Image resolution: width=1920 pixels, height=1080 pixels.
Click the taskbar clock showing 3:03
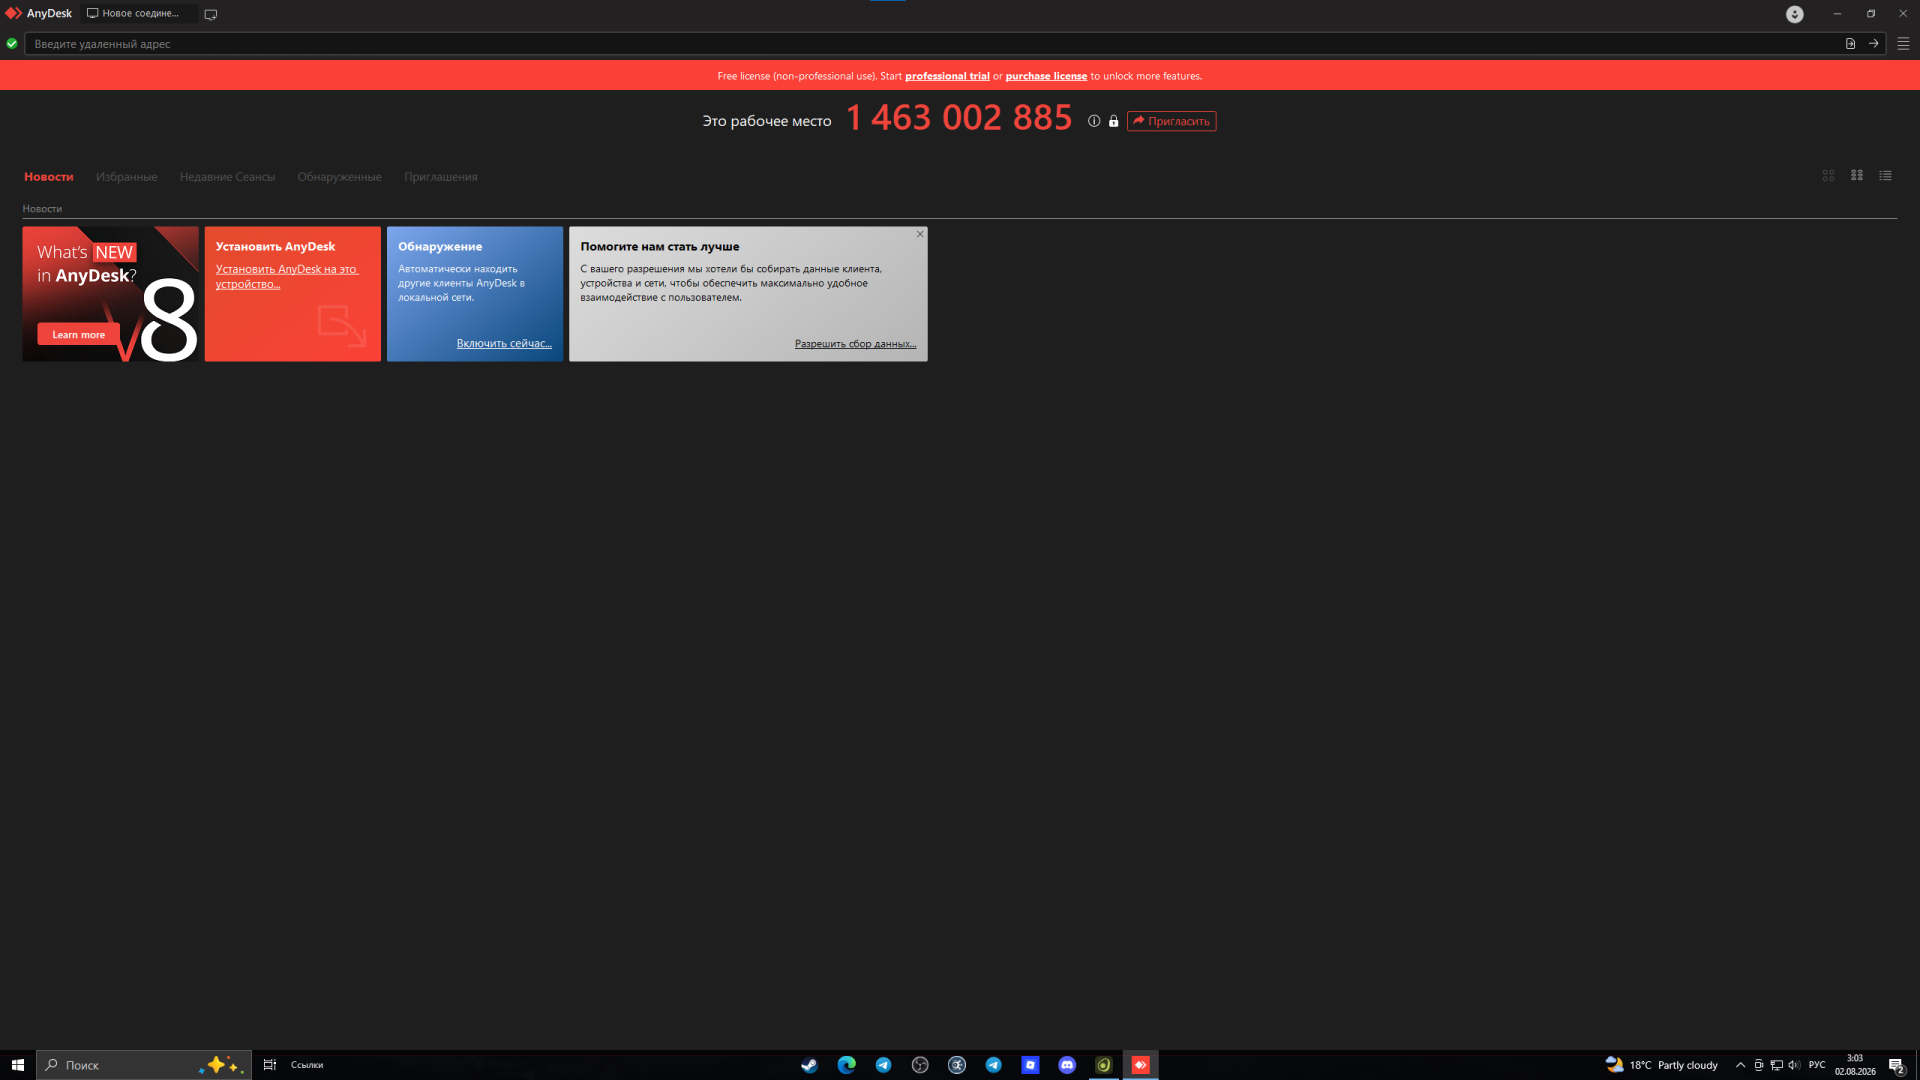click(x=1855, y=1065)
